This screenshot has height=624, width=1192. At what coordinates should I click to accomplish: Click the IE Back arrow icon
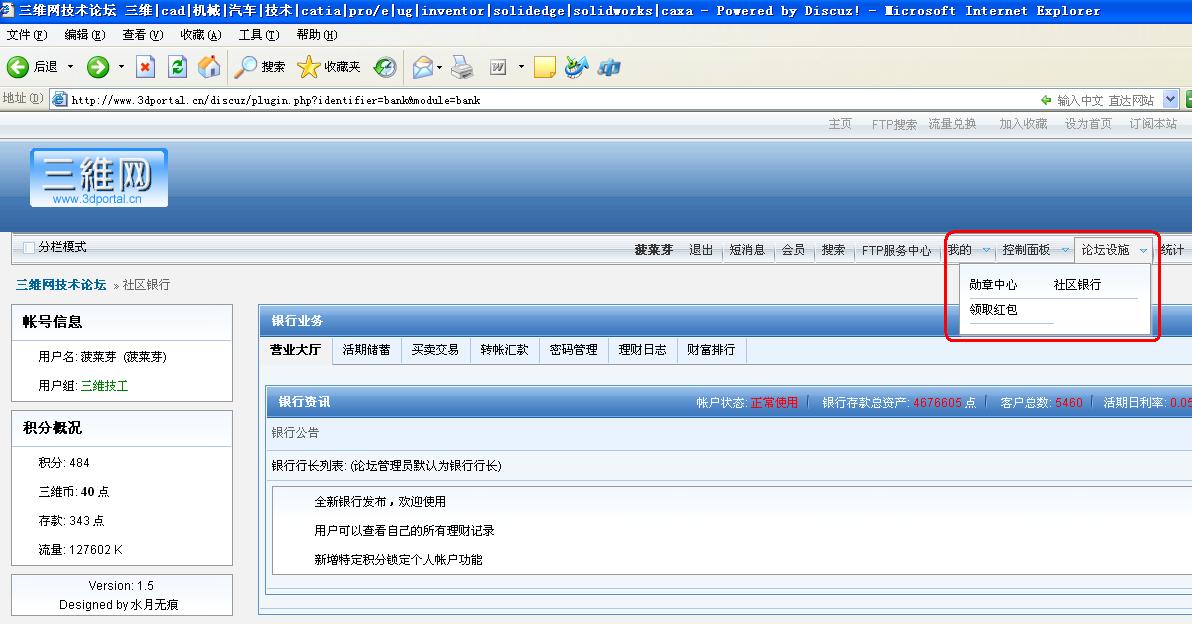coord(17,67)
